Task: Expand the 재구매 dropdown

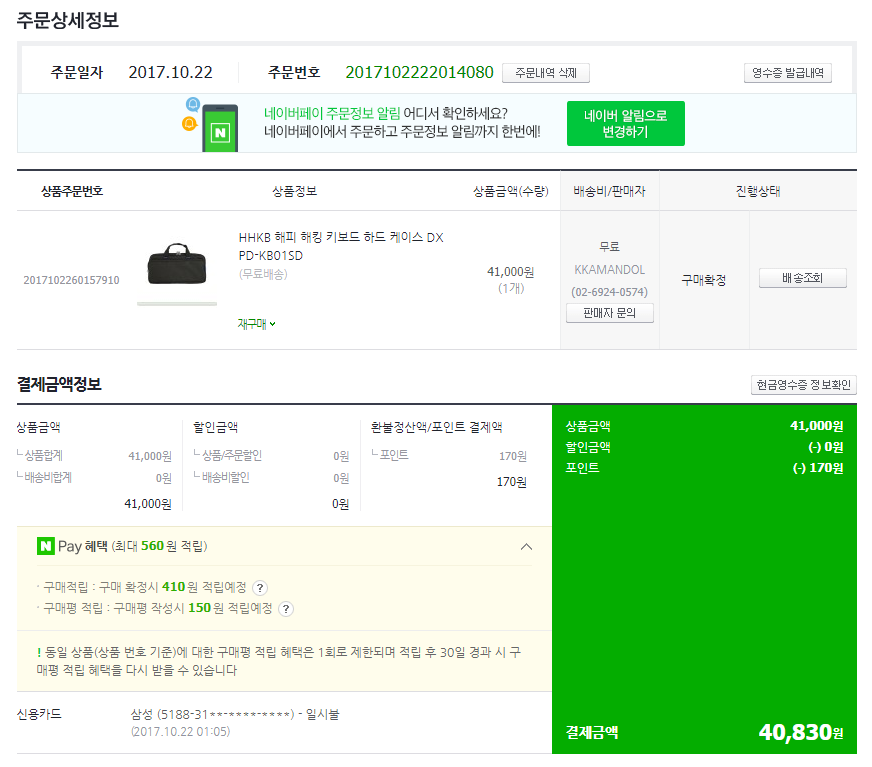Action: [x=256, y=324]
